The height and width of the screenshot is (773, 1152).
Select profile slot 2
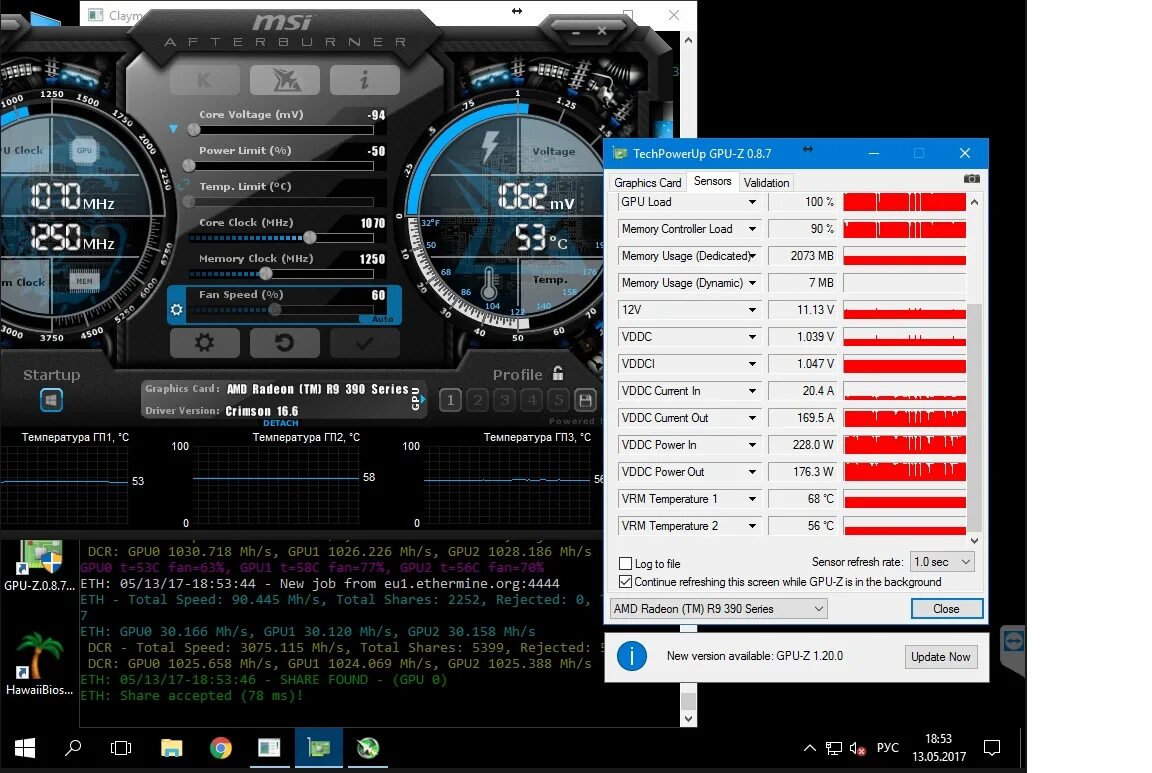tap(478, 400)
